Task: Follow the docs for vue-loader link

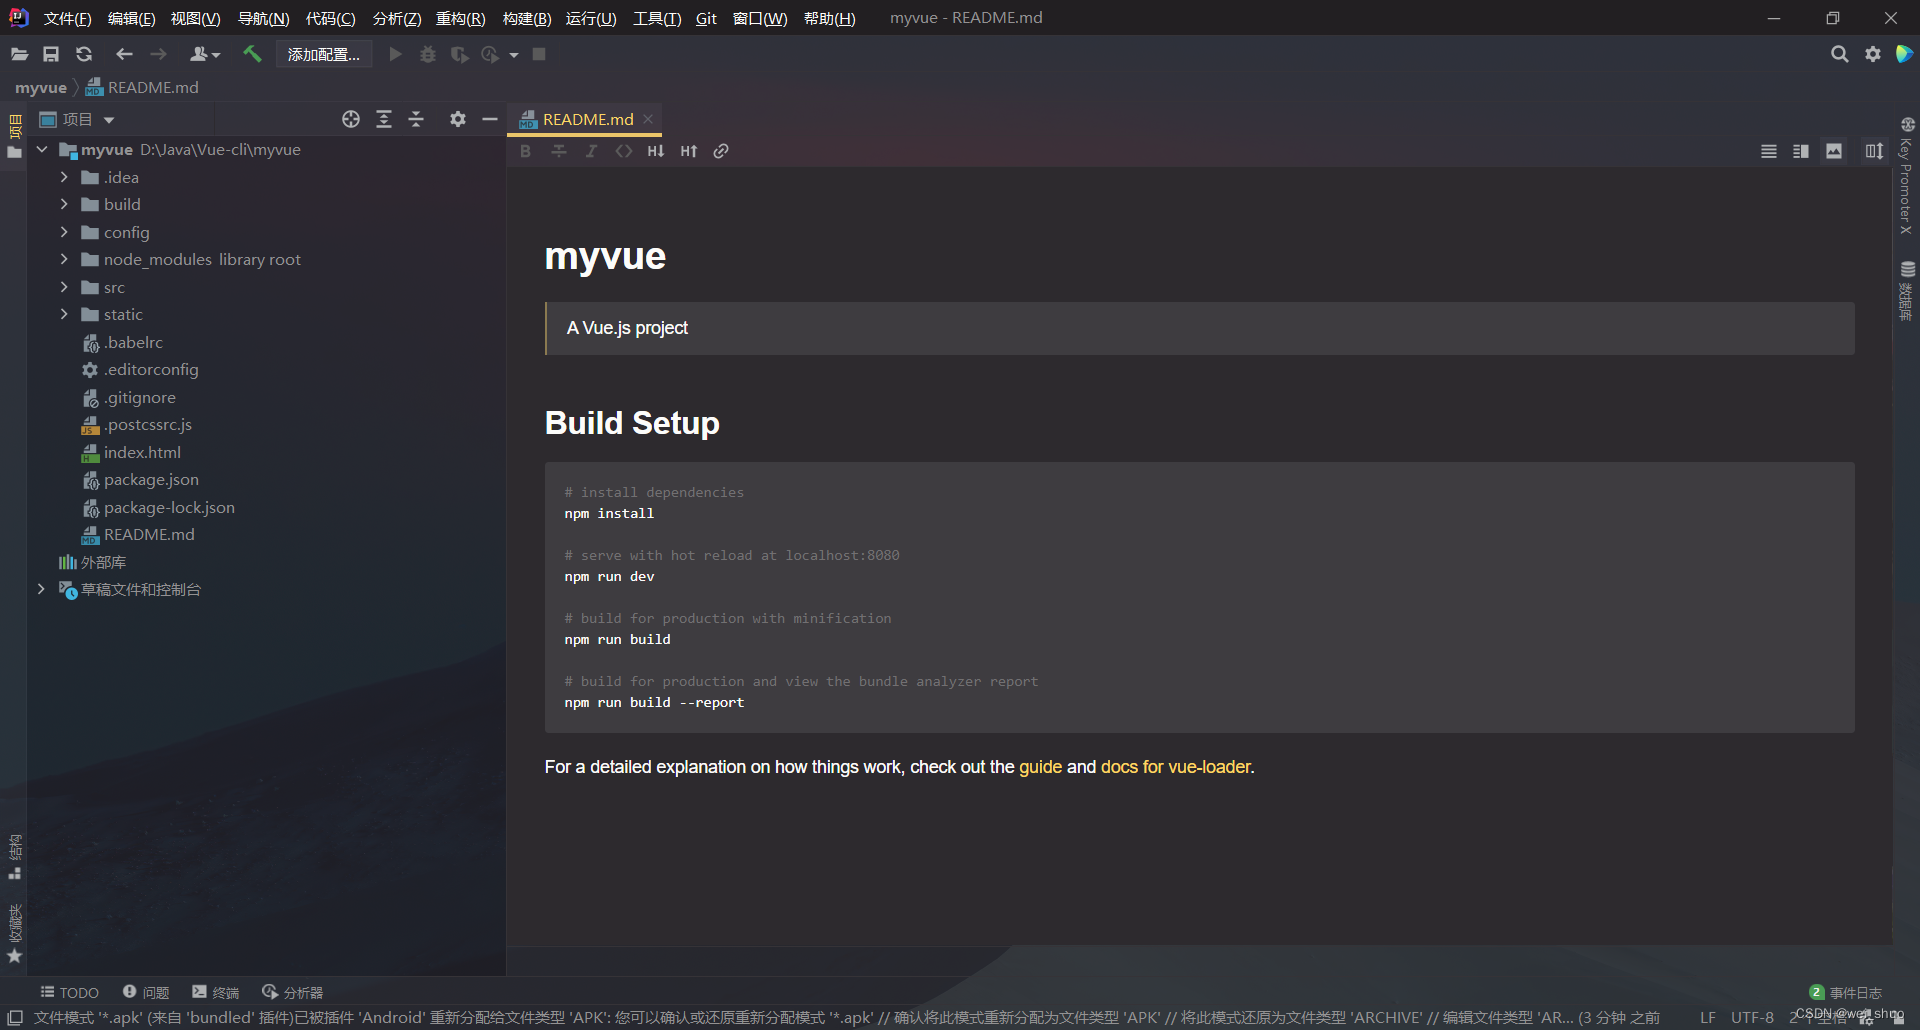Action: pyautogui.click(x=1175, y=767)
